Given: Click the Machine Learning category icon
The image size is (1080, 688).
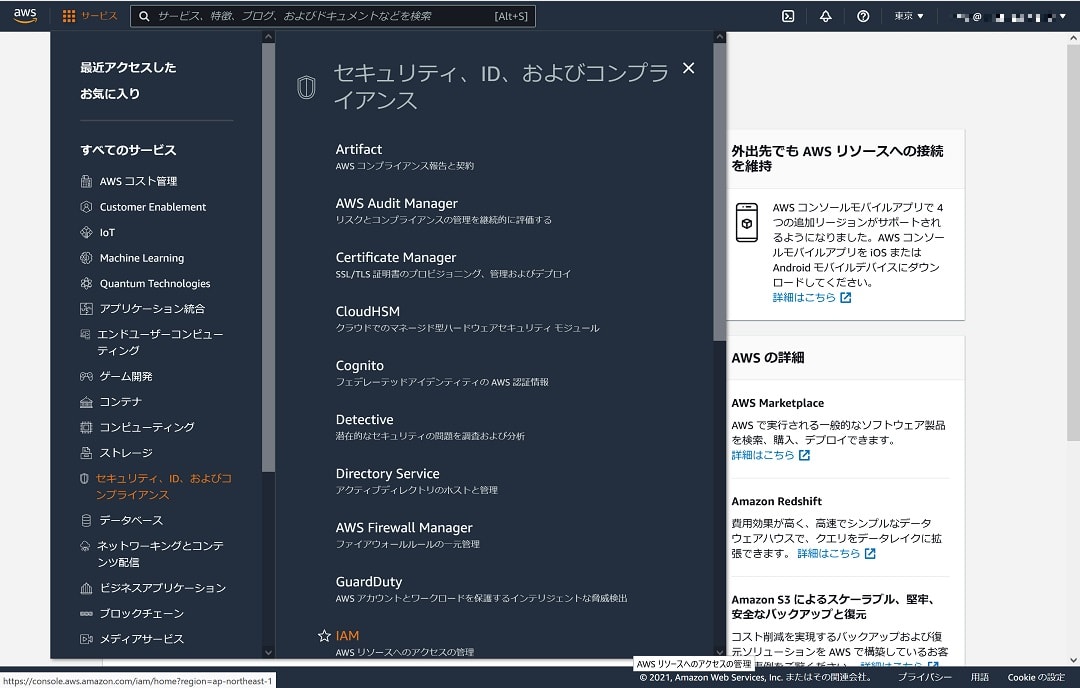Looking at the screenshot, I should (86, 258).
